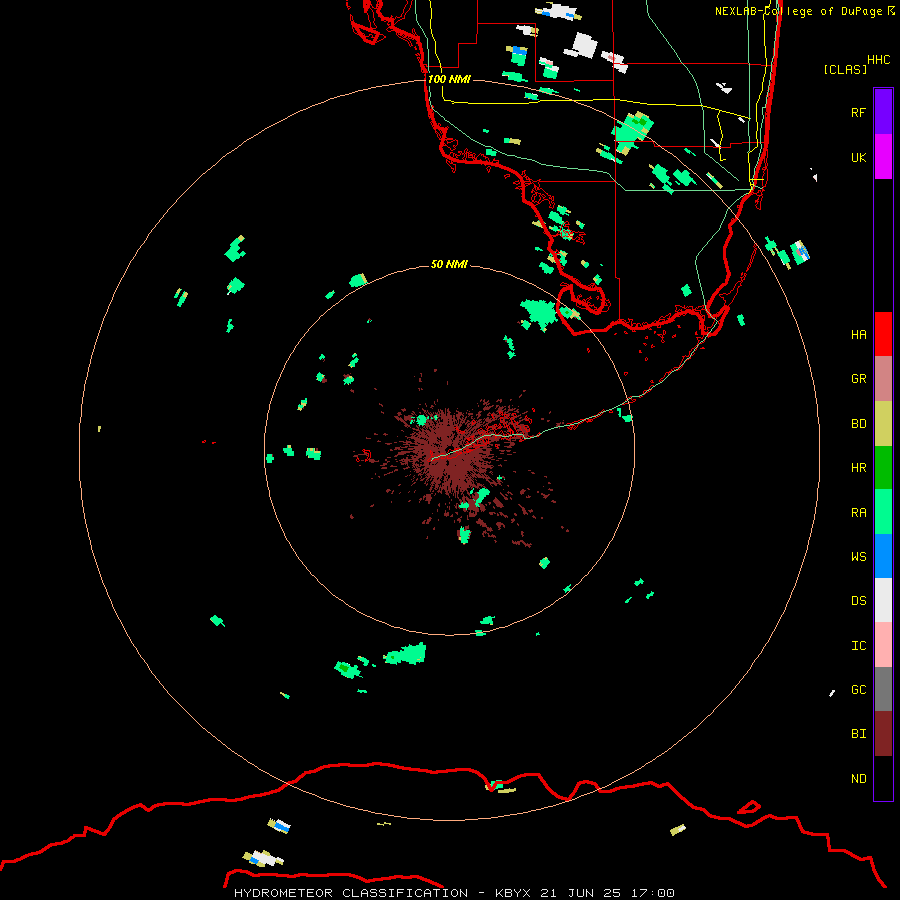Click the [CLAS] unit label

point(845,69)
